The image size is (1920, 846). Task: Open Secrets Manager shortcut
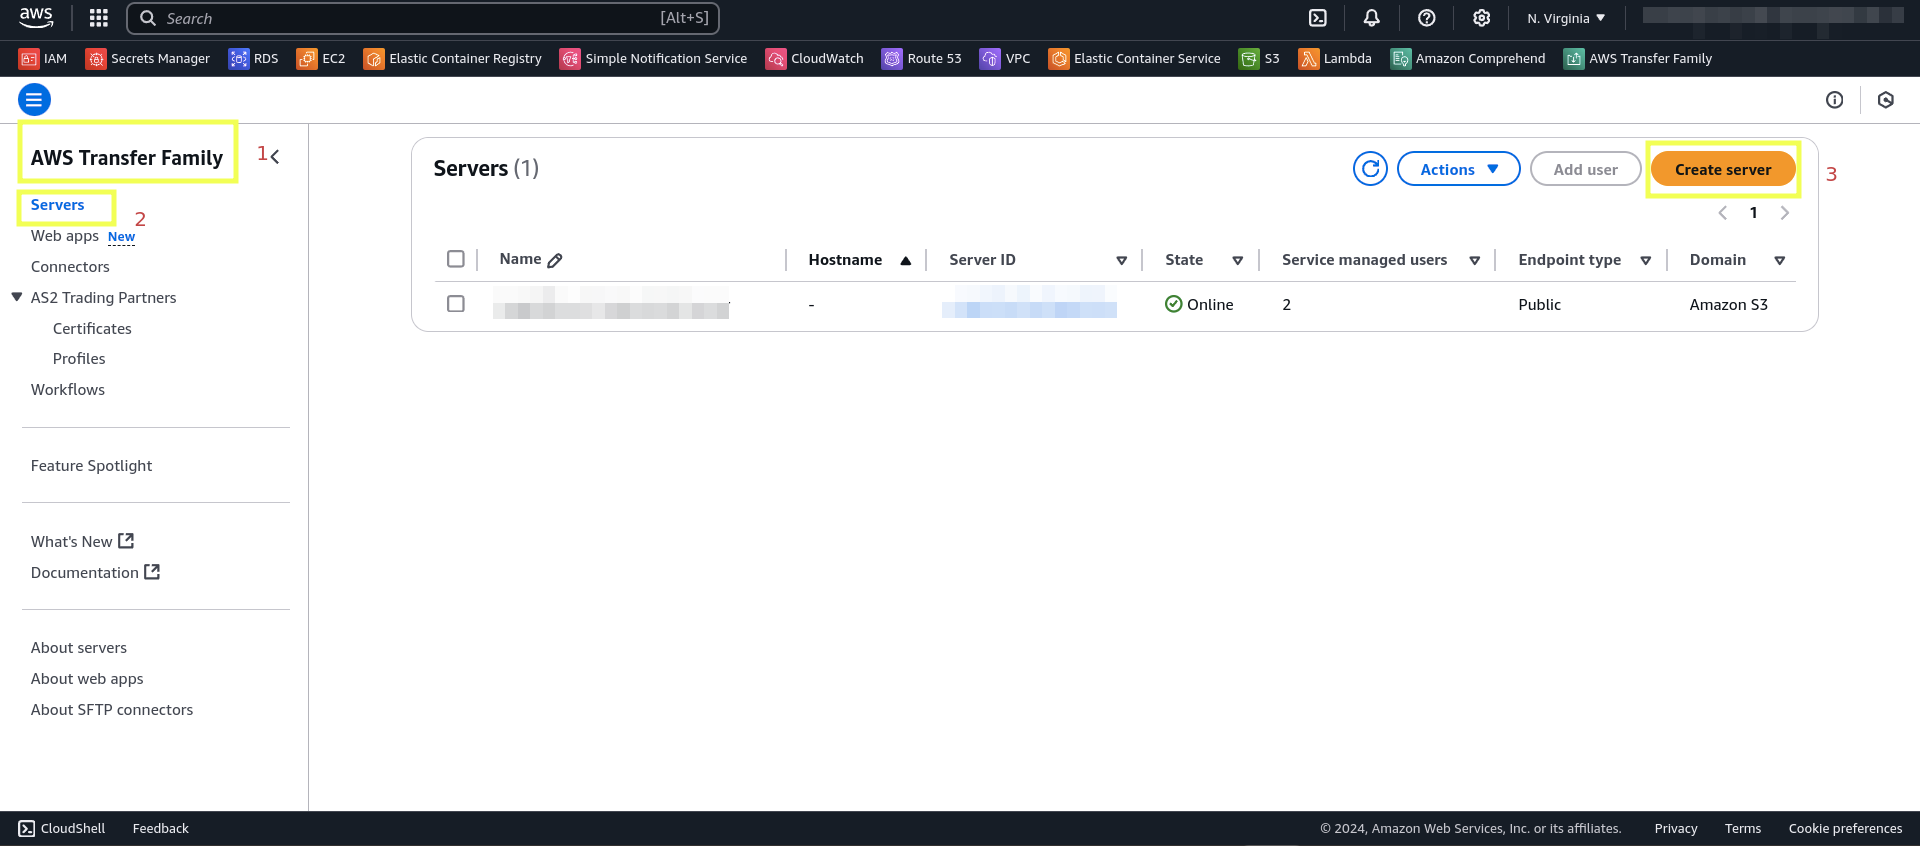[148, 59]
